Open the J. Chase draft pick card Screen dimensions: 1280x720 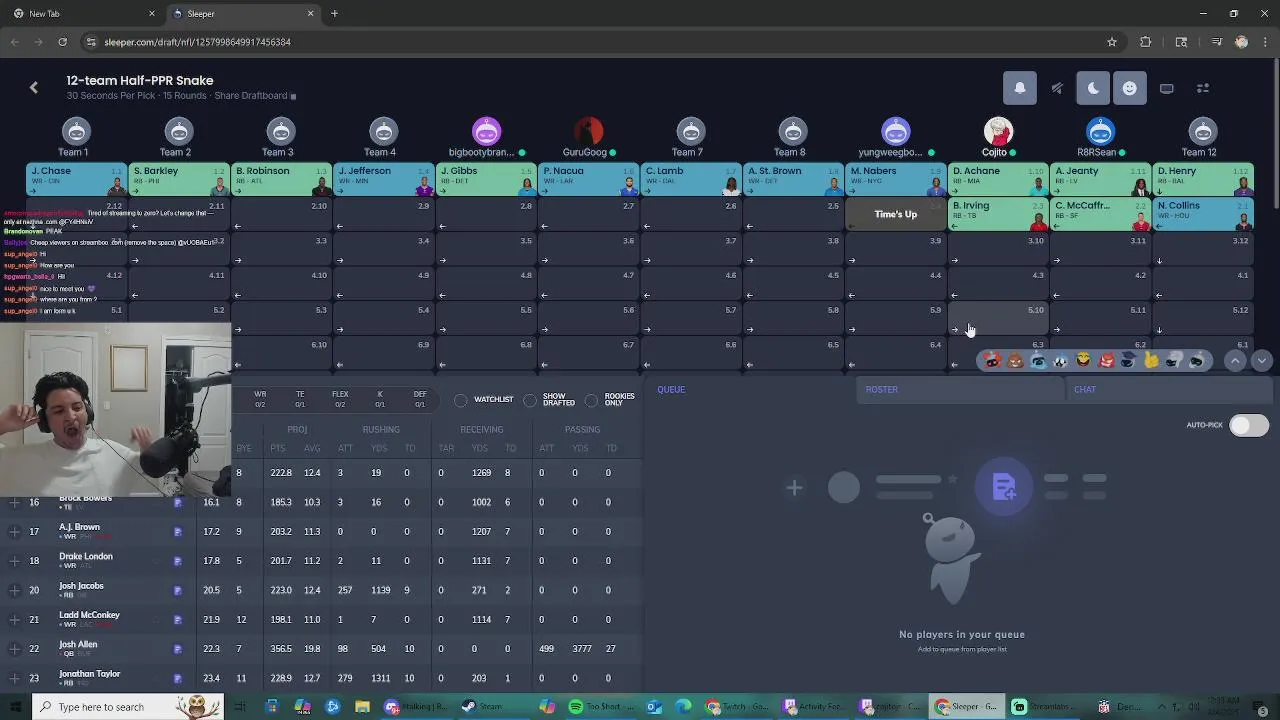[76, 179]
